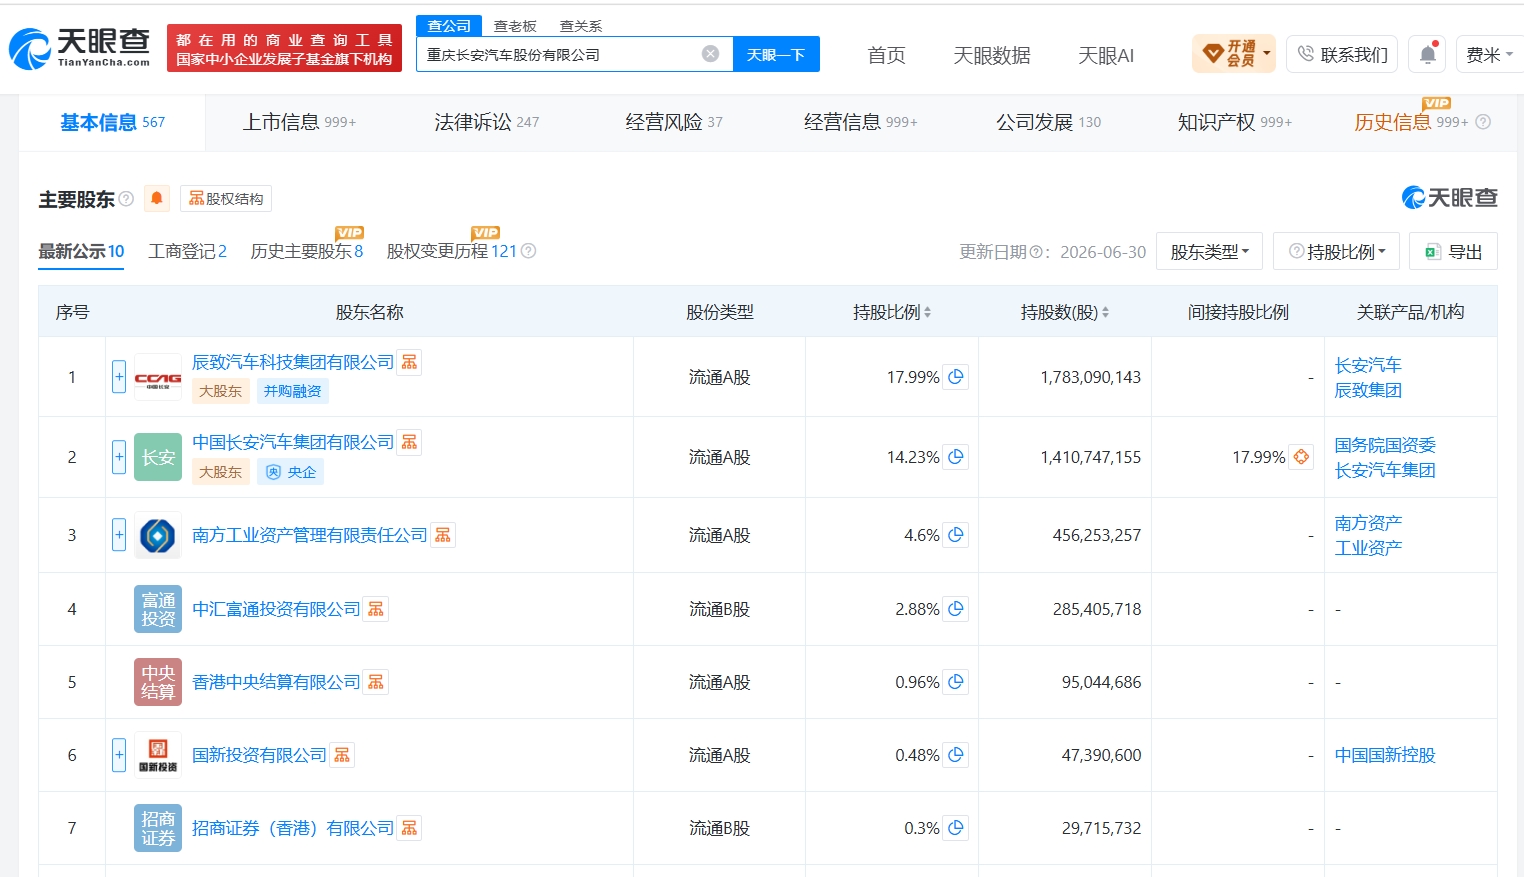Click the 天眼一下 search button
Screen dimensions: 1524x877
pyautogui.click(x=776, y=54)
